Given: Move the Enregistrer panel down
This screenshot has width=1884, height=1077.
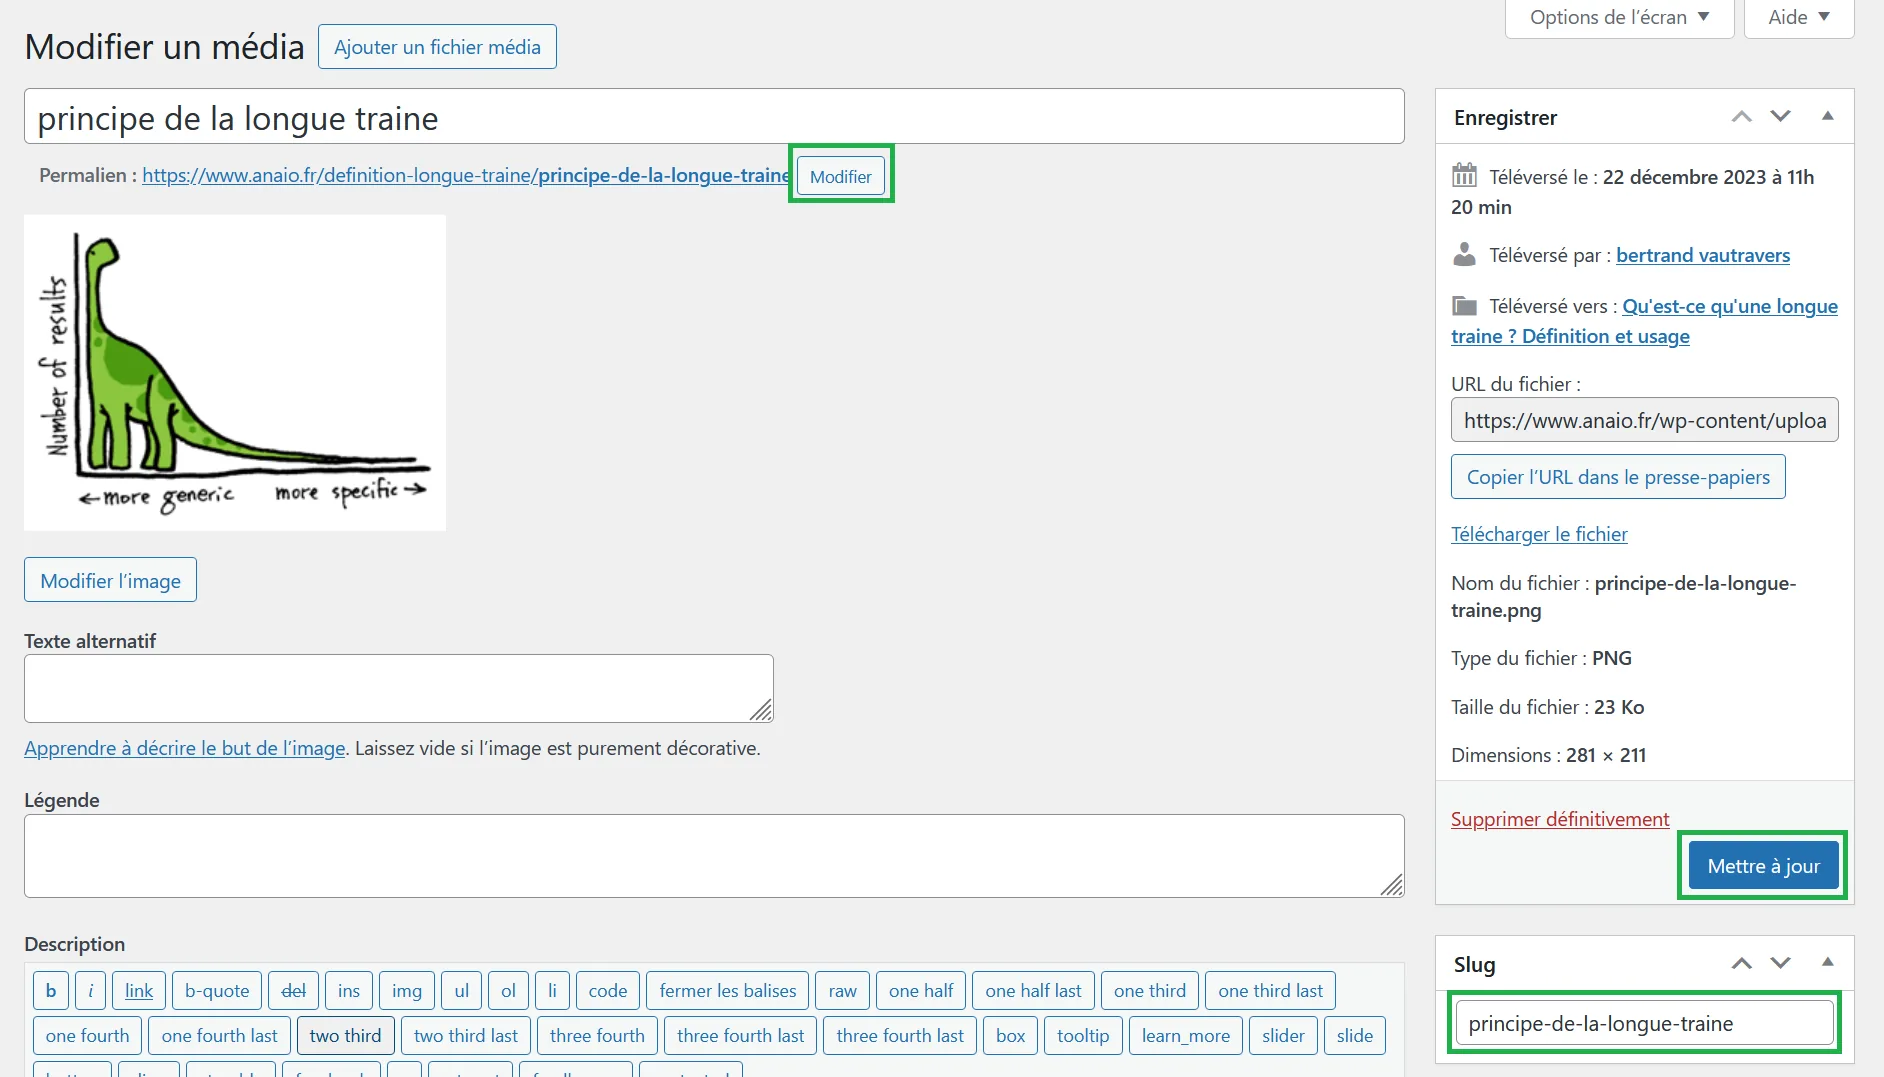Looking at the screenshot, I should [x=1780, y=116].
